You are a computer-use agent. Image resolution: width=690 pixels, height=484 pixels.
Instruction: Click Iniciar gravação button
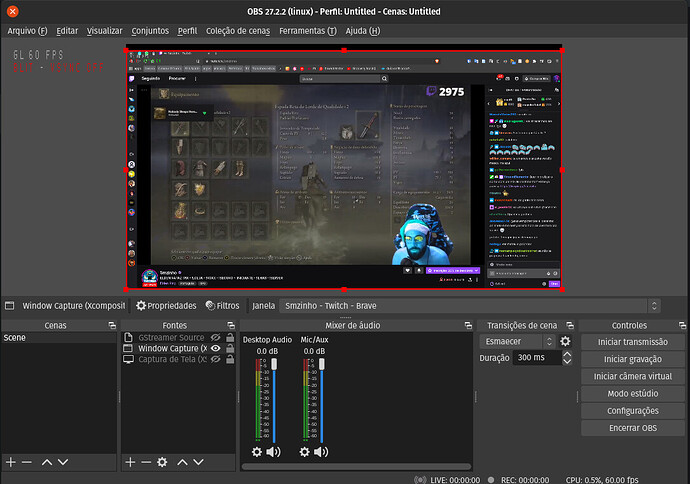632,359
